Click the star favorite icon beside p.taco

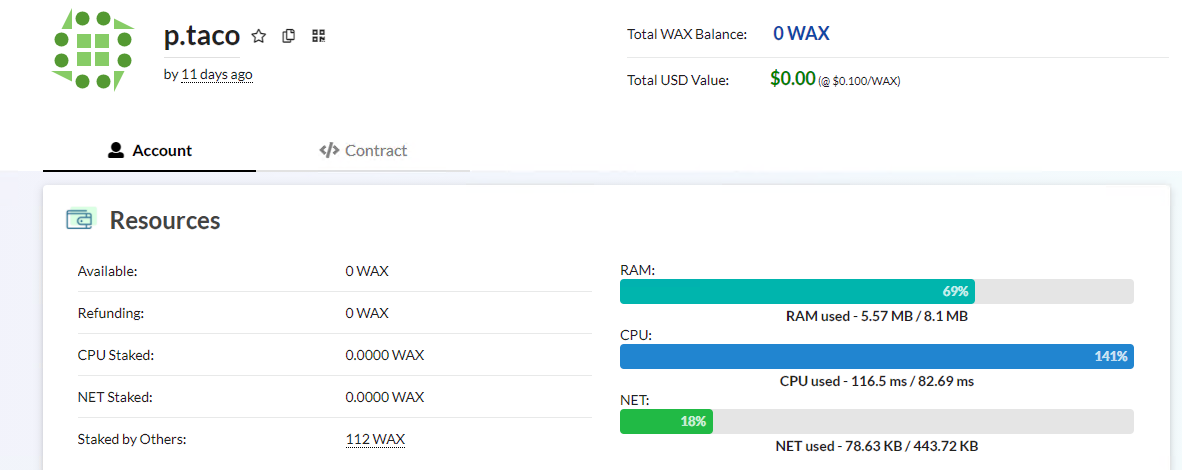tap(259, 35)
